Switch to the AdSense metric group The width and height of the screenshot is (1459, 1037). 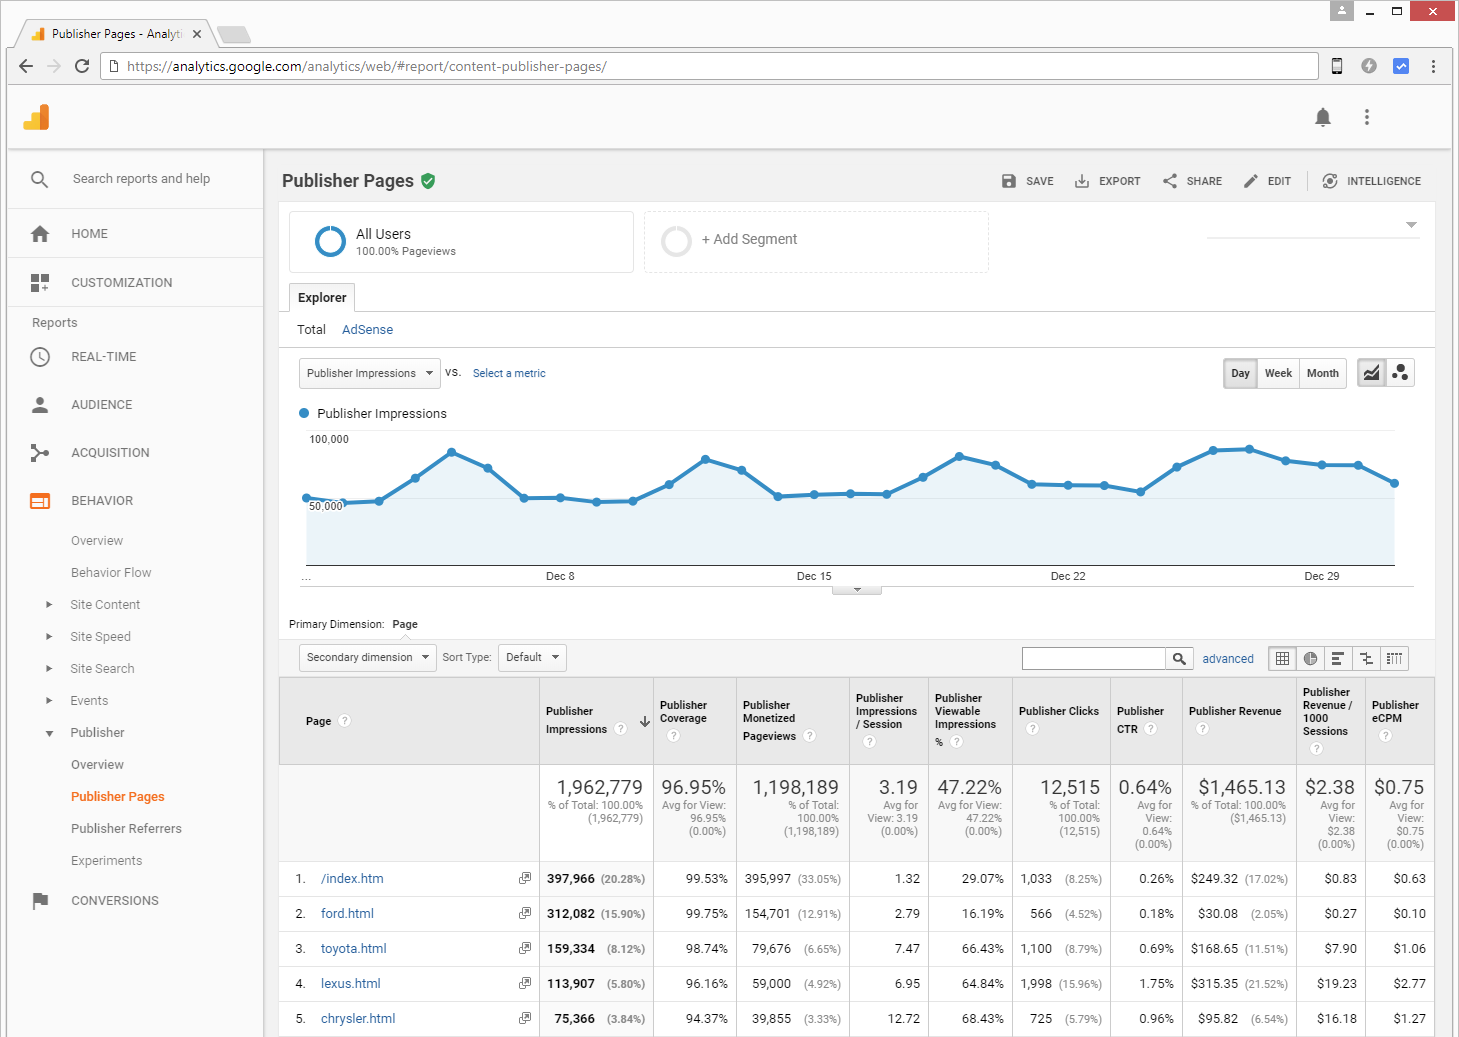point(367,330)
